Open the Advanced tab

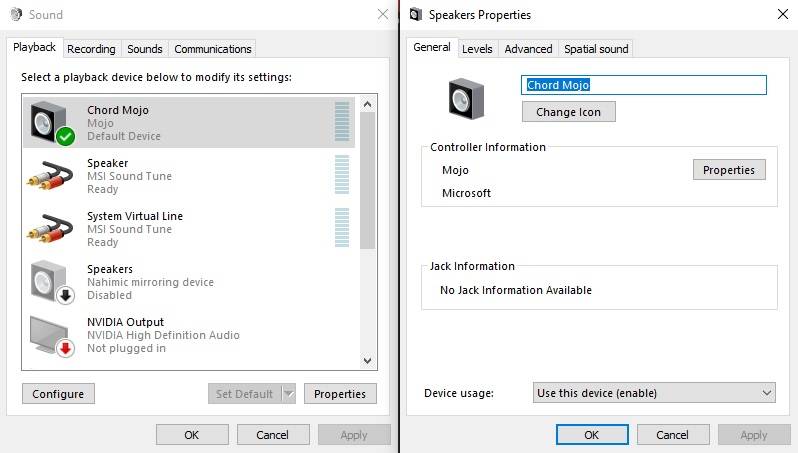click(x=528, y=49)
